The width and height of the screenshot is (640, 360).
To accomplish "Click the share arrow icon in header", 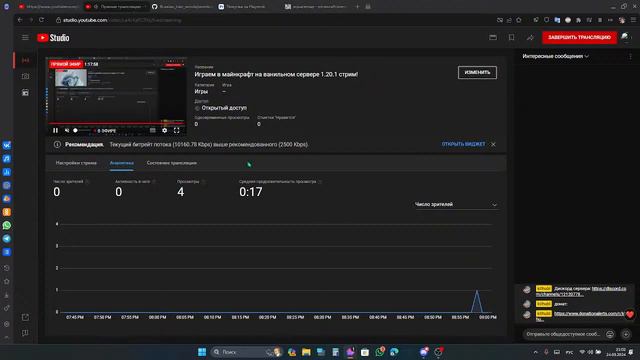I will pyautogui.click(x=530, y=38).
